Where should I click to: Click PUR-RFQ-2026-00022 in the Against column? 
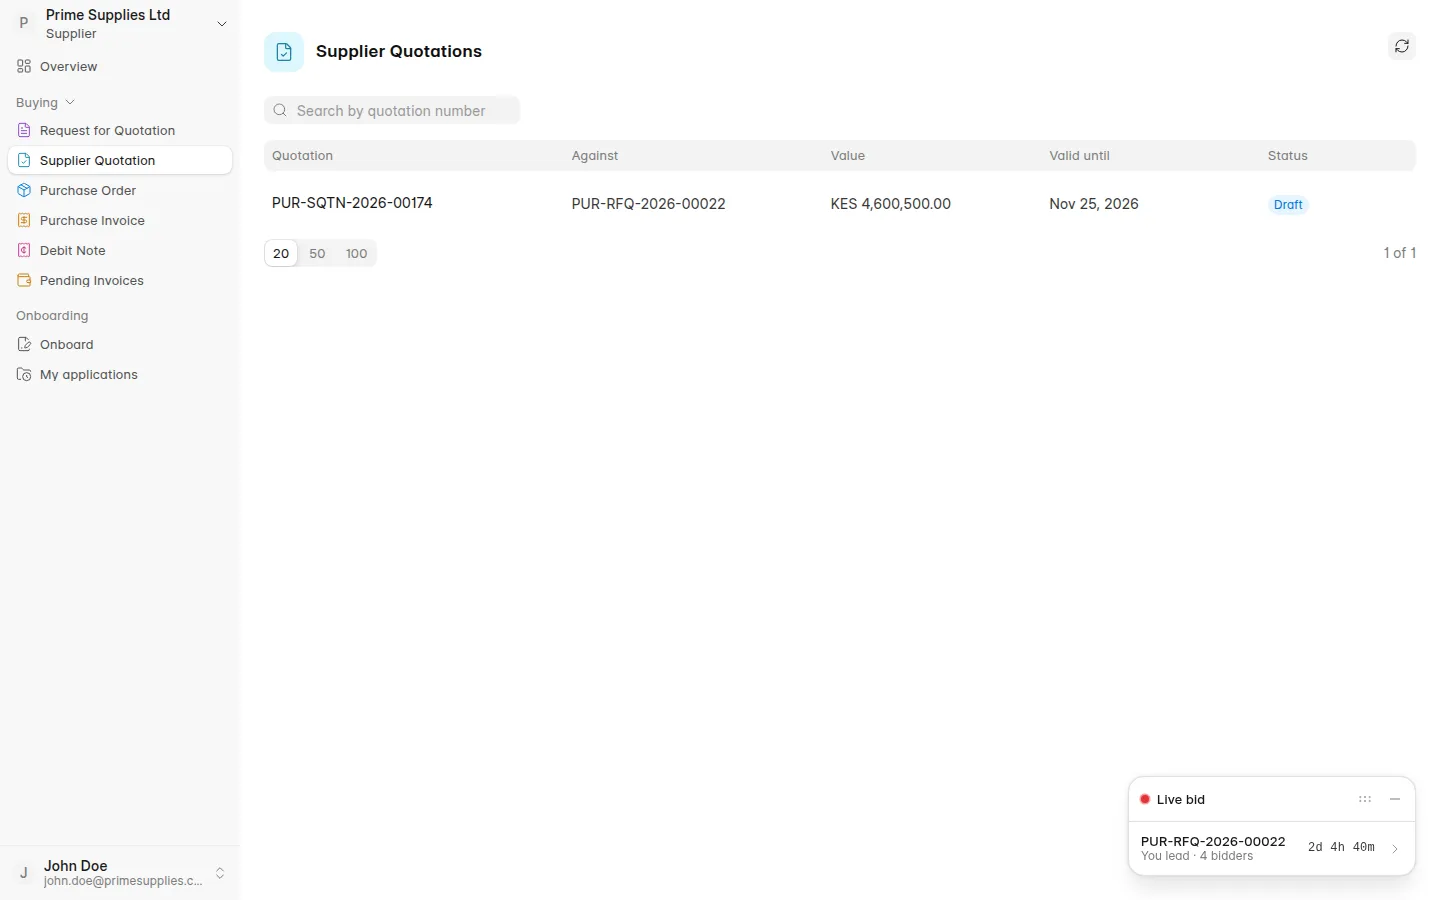click(x=648, y=204)
